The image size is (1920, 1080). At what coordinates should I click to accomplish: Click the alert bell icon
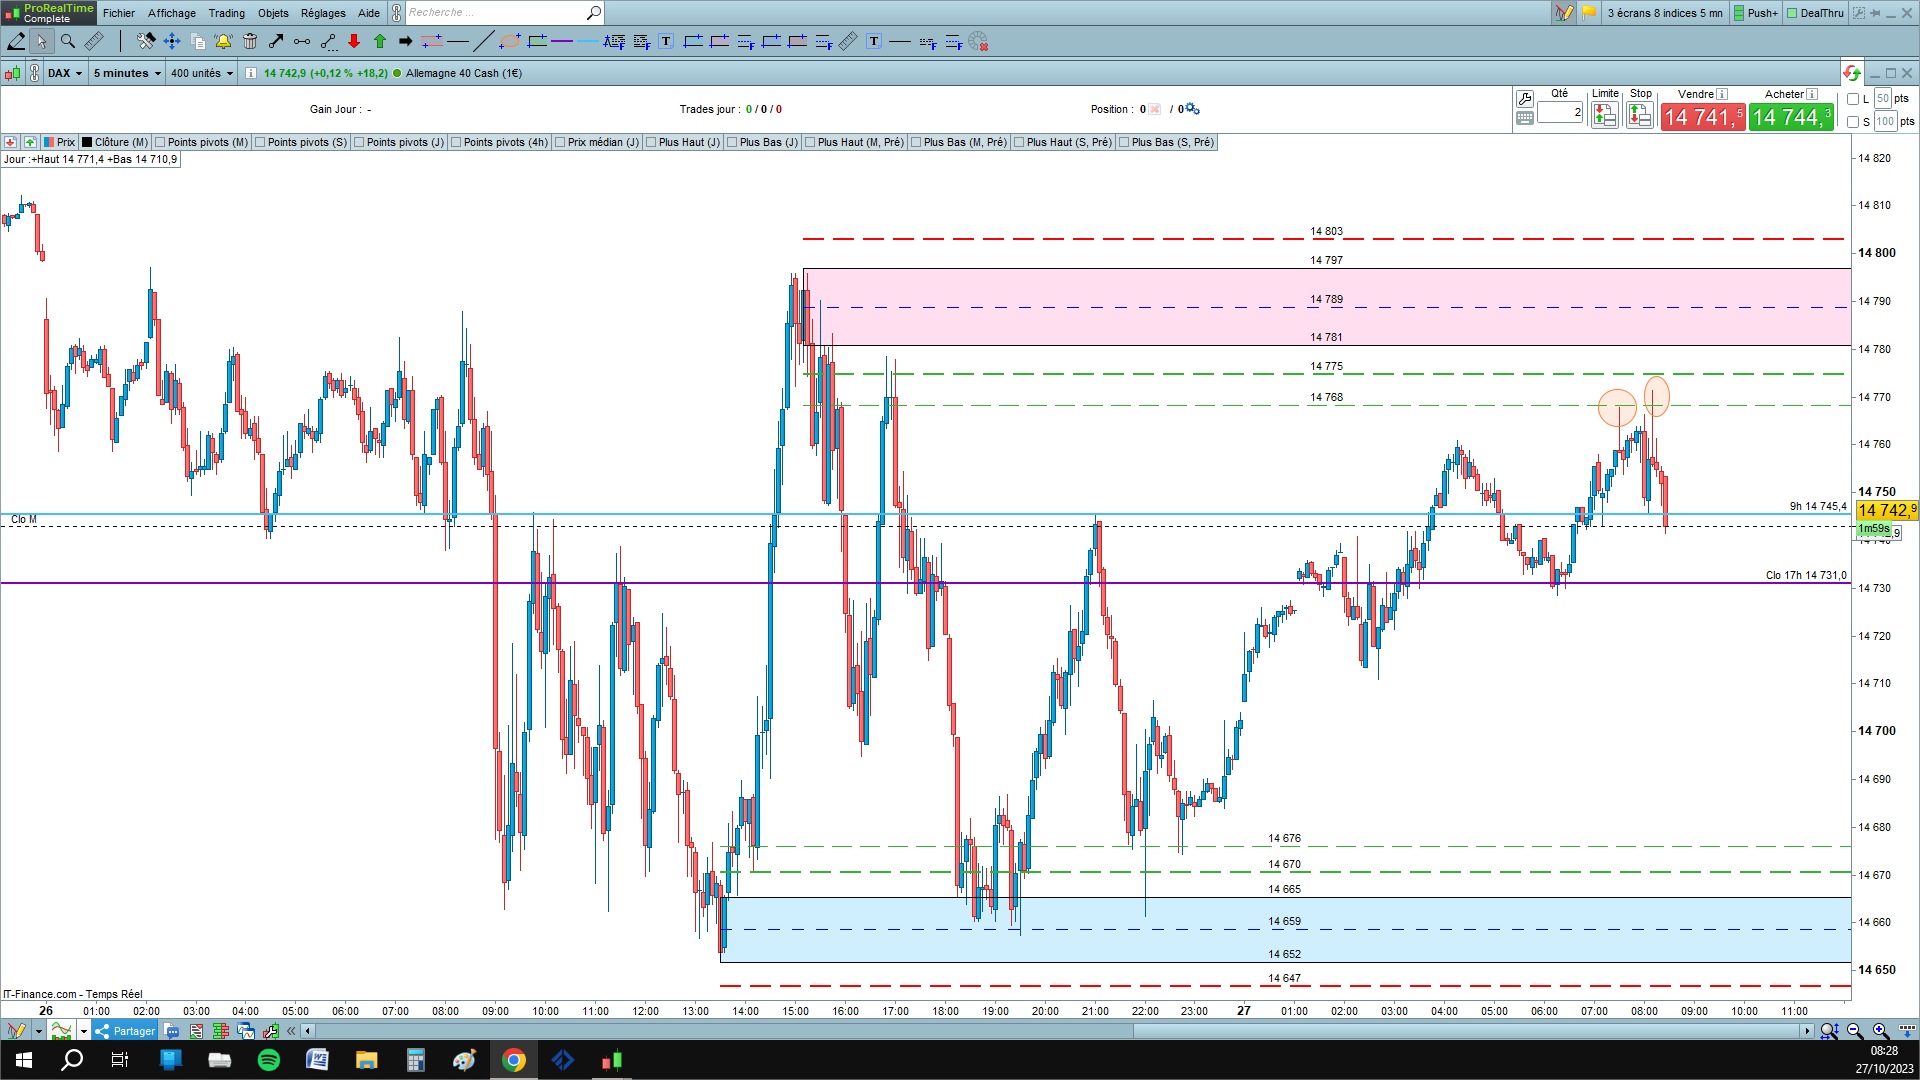pos(223,41)
